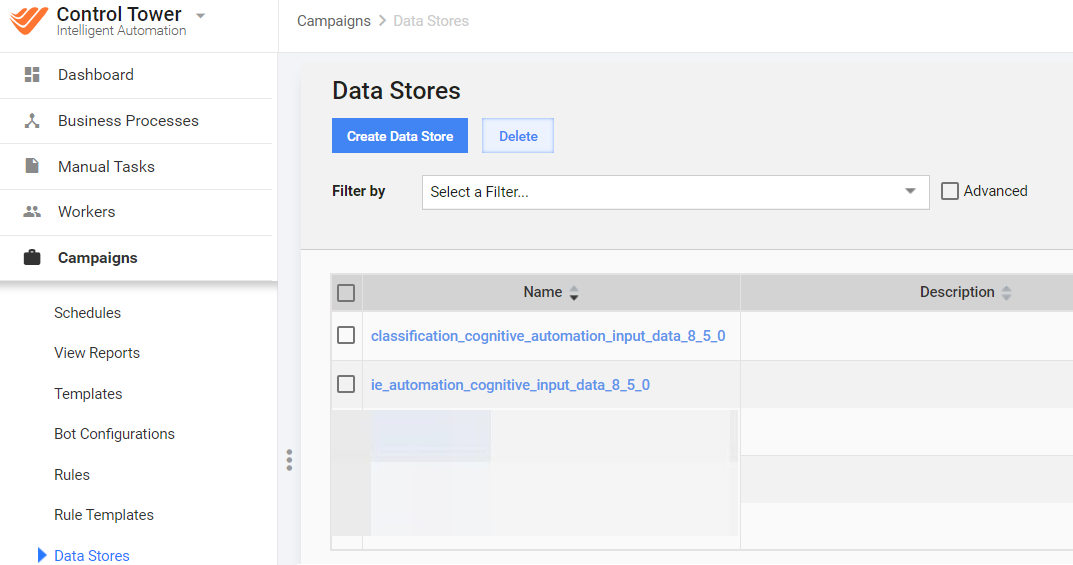
Task: Open Rules submenu item
Action: (72, 475)
